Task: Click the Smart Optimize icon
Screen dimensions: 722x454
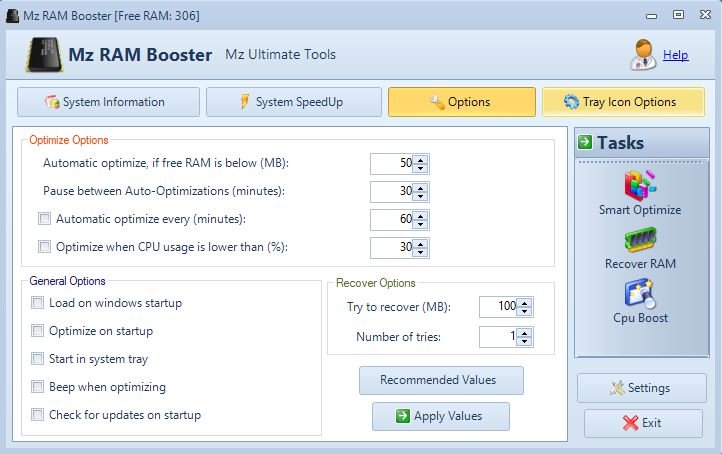Action: point(640,186)
